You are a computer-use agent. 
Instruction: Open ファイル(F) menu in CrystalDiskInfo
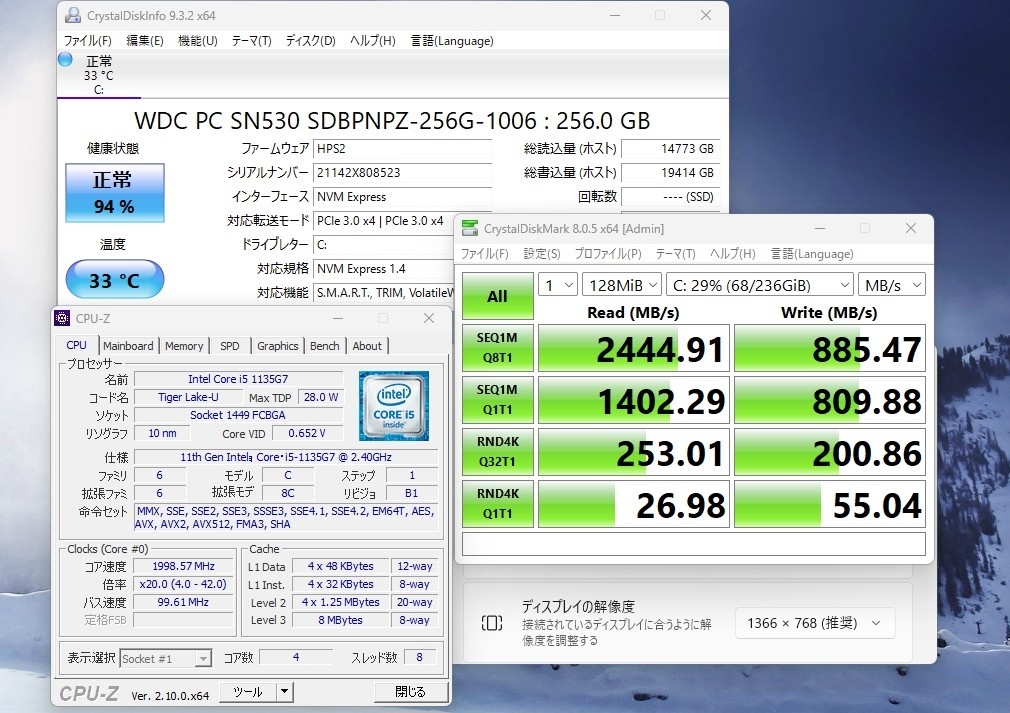(88, 41)
